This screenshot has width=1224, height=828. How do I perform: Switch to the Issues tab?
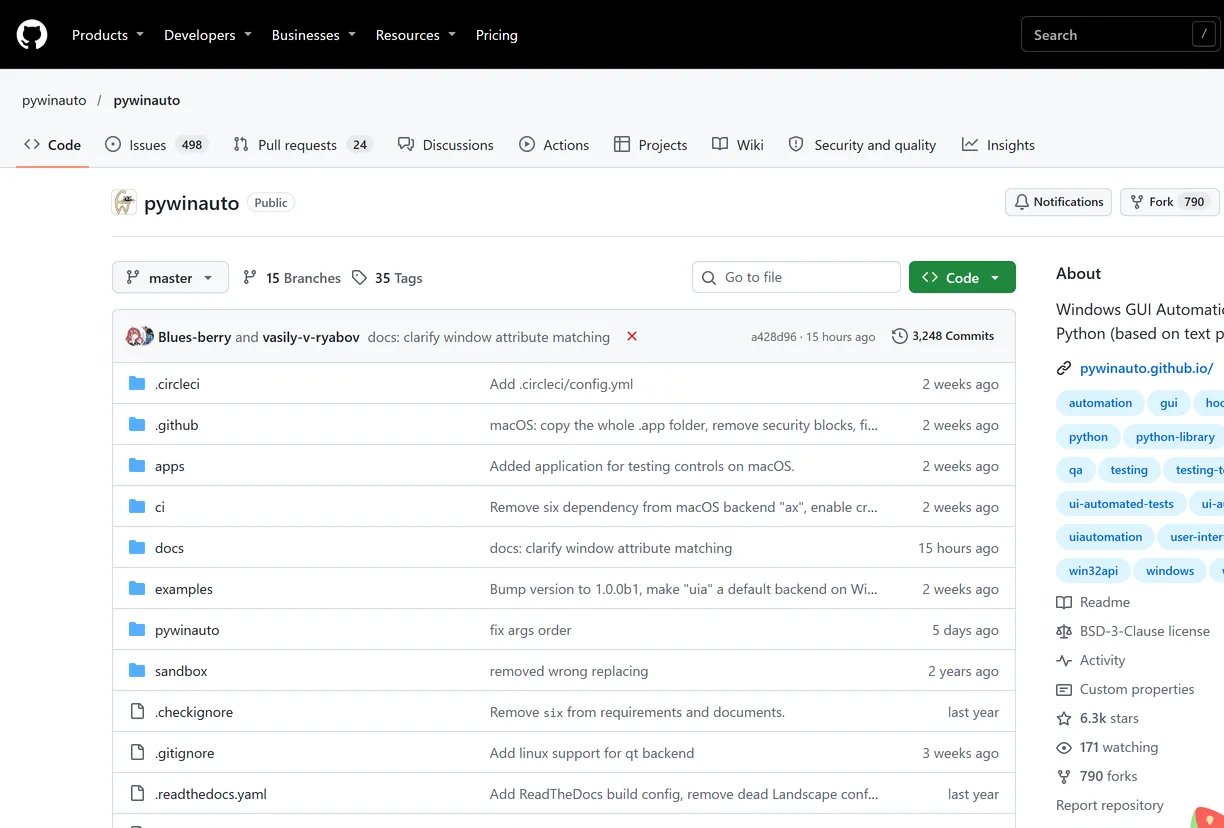click(155, 145)
